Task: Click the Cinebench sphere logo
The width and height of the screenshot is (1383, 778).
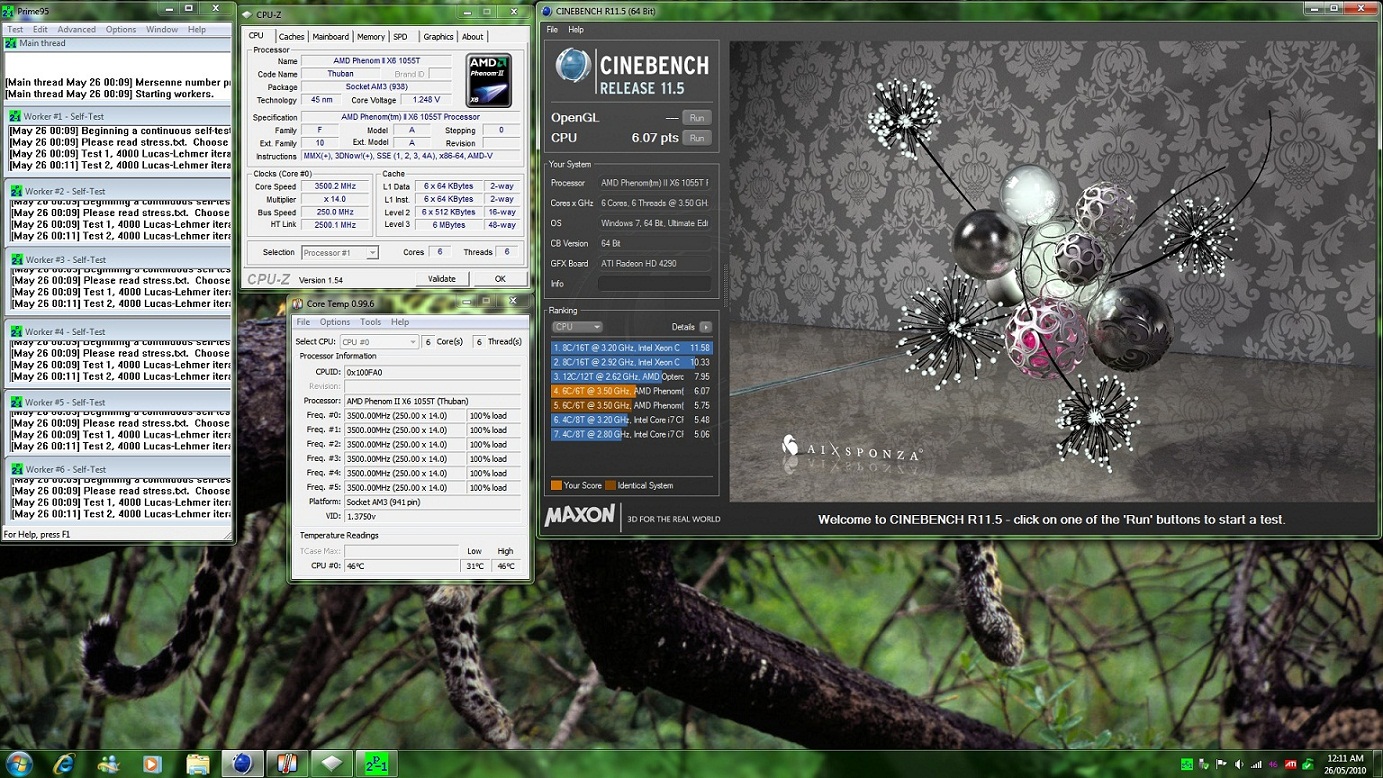Action: point(573,66)
